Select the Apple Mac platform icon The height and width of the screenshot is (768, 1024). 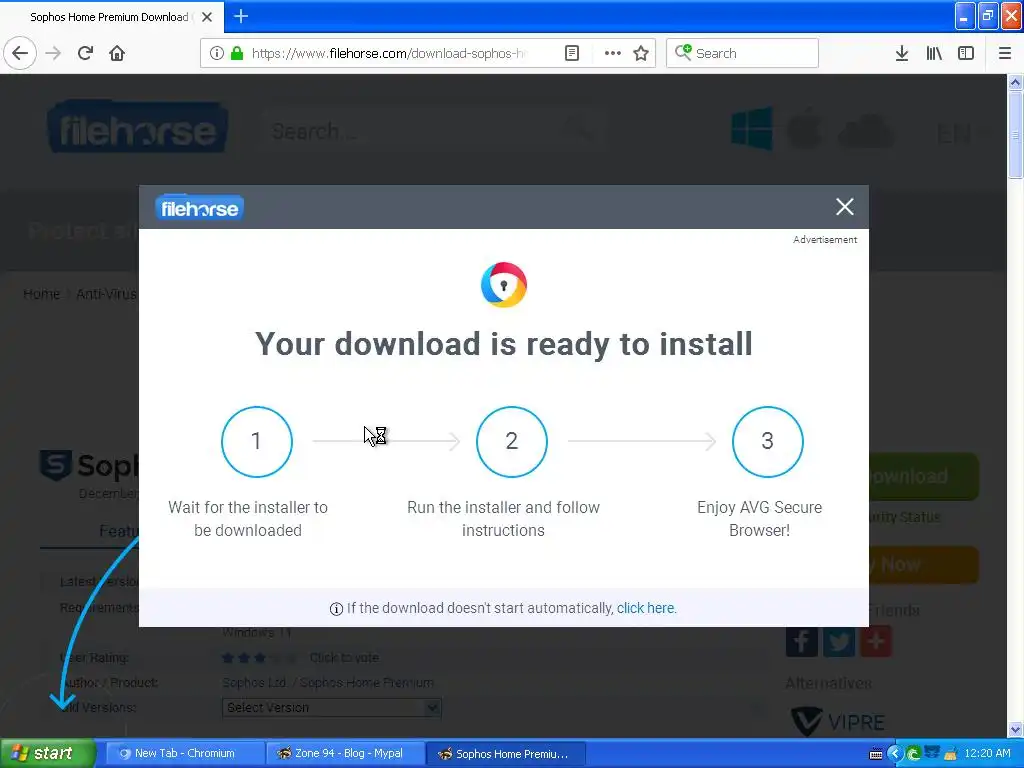[x=805, y=129]
